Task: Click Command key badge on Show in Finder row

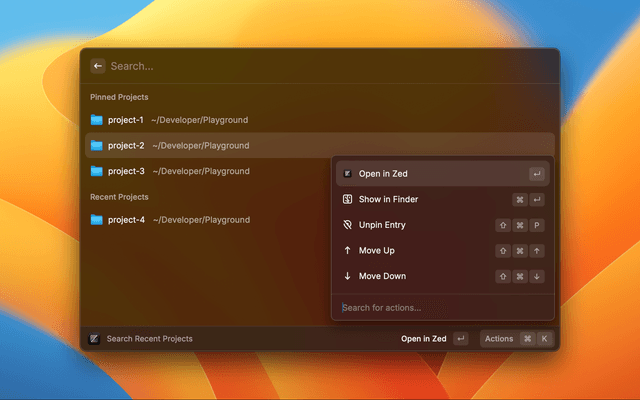Action: (x=520, y=200)
